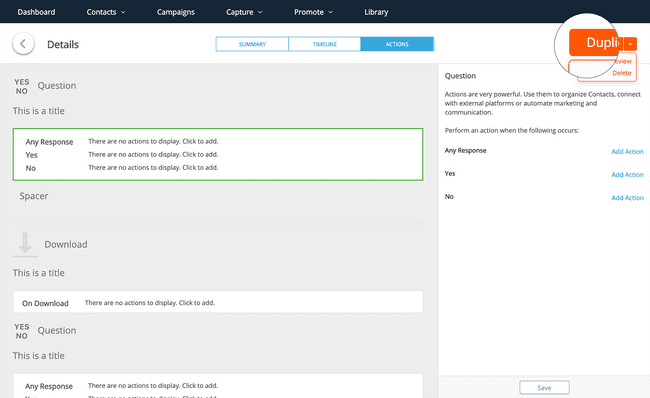The height and width of the screenshot is (398, 650).
Task: Click the Details page heading
Action: point(63,44)
